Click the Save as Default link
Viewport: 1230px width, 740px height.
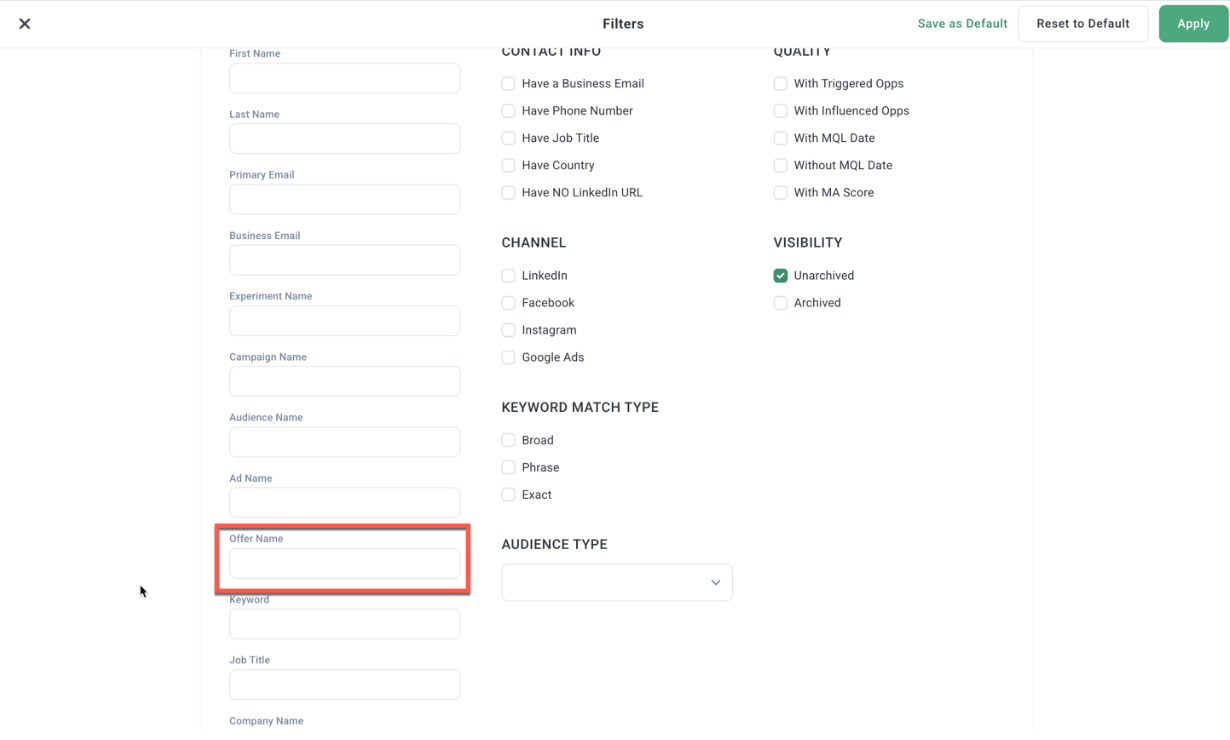point(961,23)
